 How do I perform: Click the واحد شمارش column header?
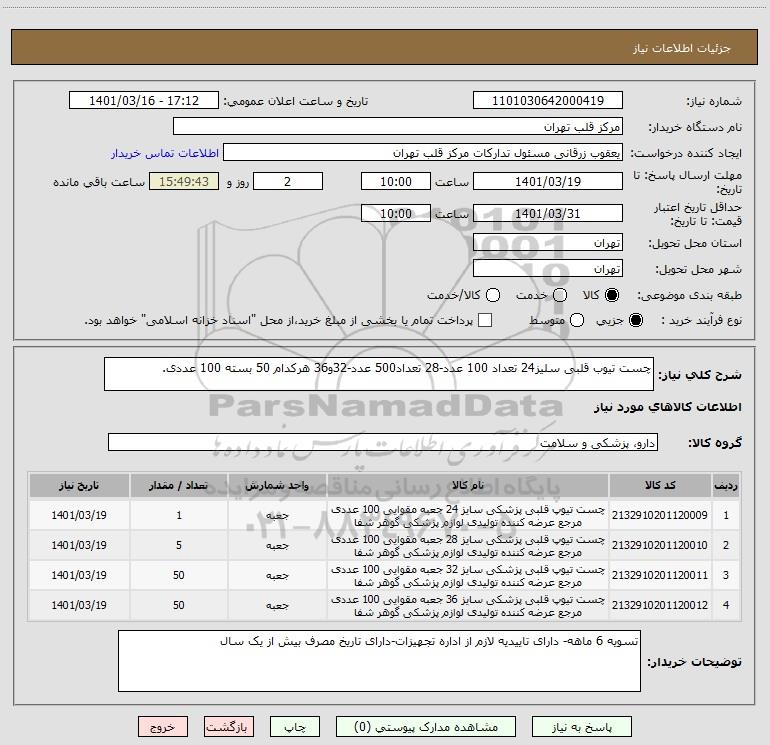click(x=277, y=485)
